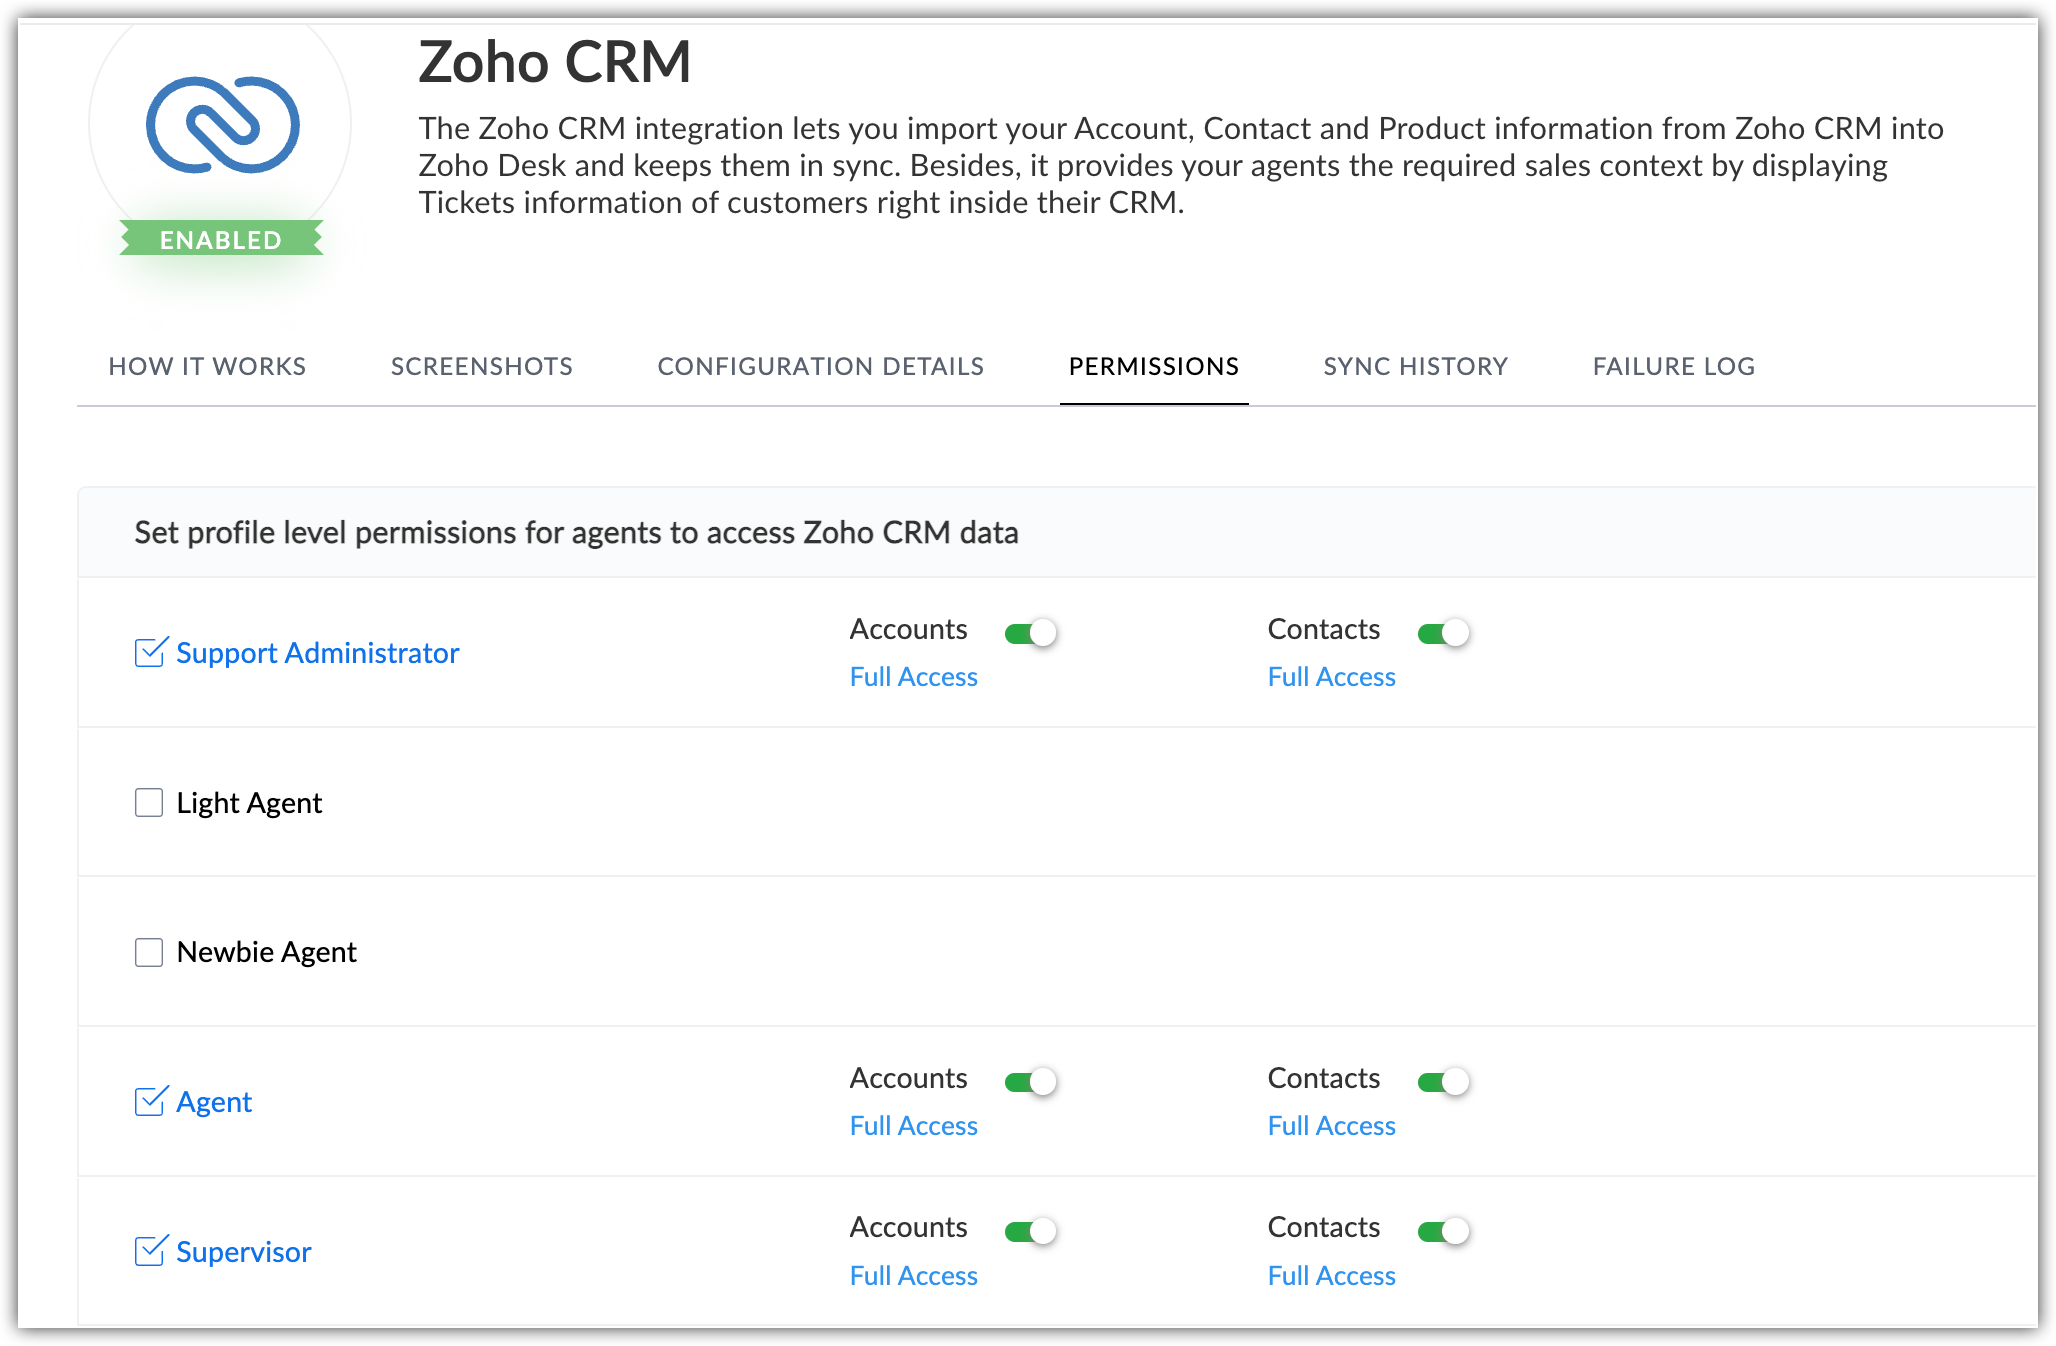Click the Contacts label in Agent row
Image resolution: width=2056 pixels, height=1346 pixels.
point(1324,1078)
